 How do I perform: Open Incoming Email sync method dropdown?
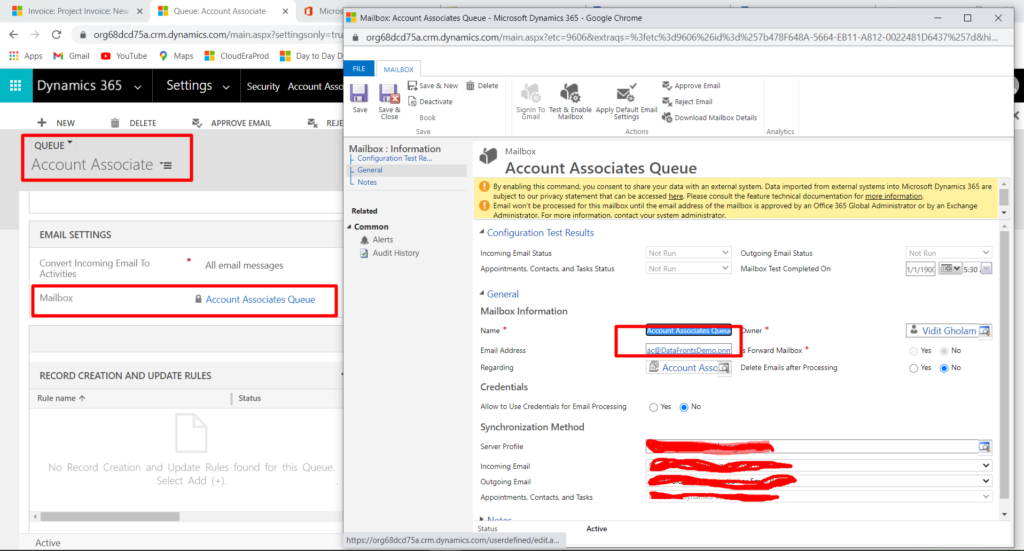coord(819,465)
